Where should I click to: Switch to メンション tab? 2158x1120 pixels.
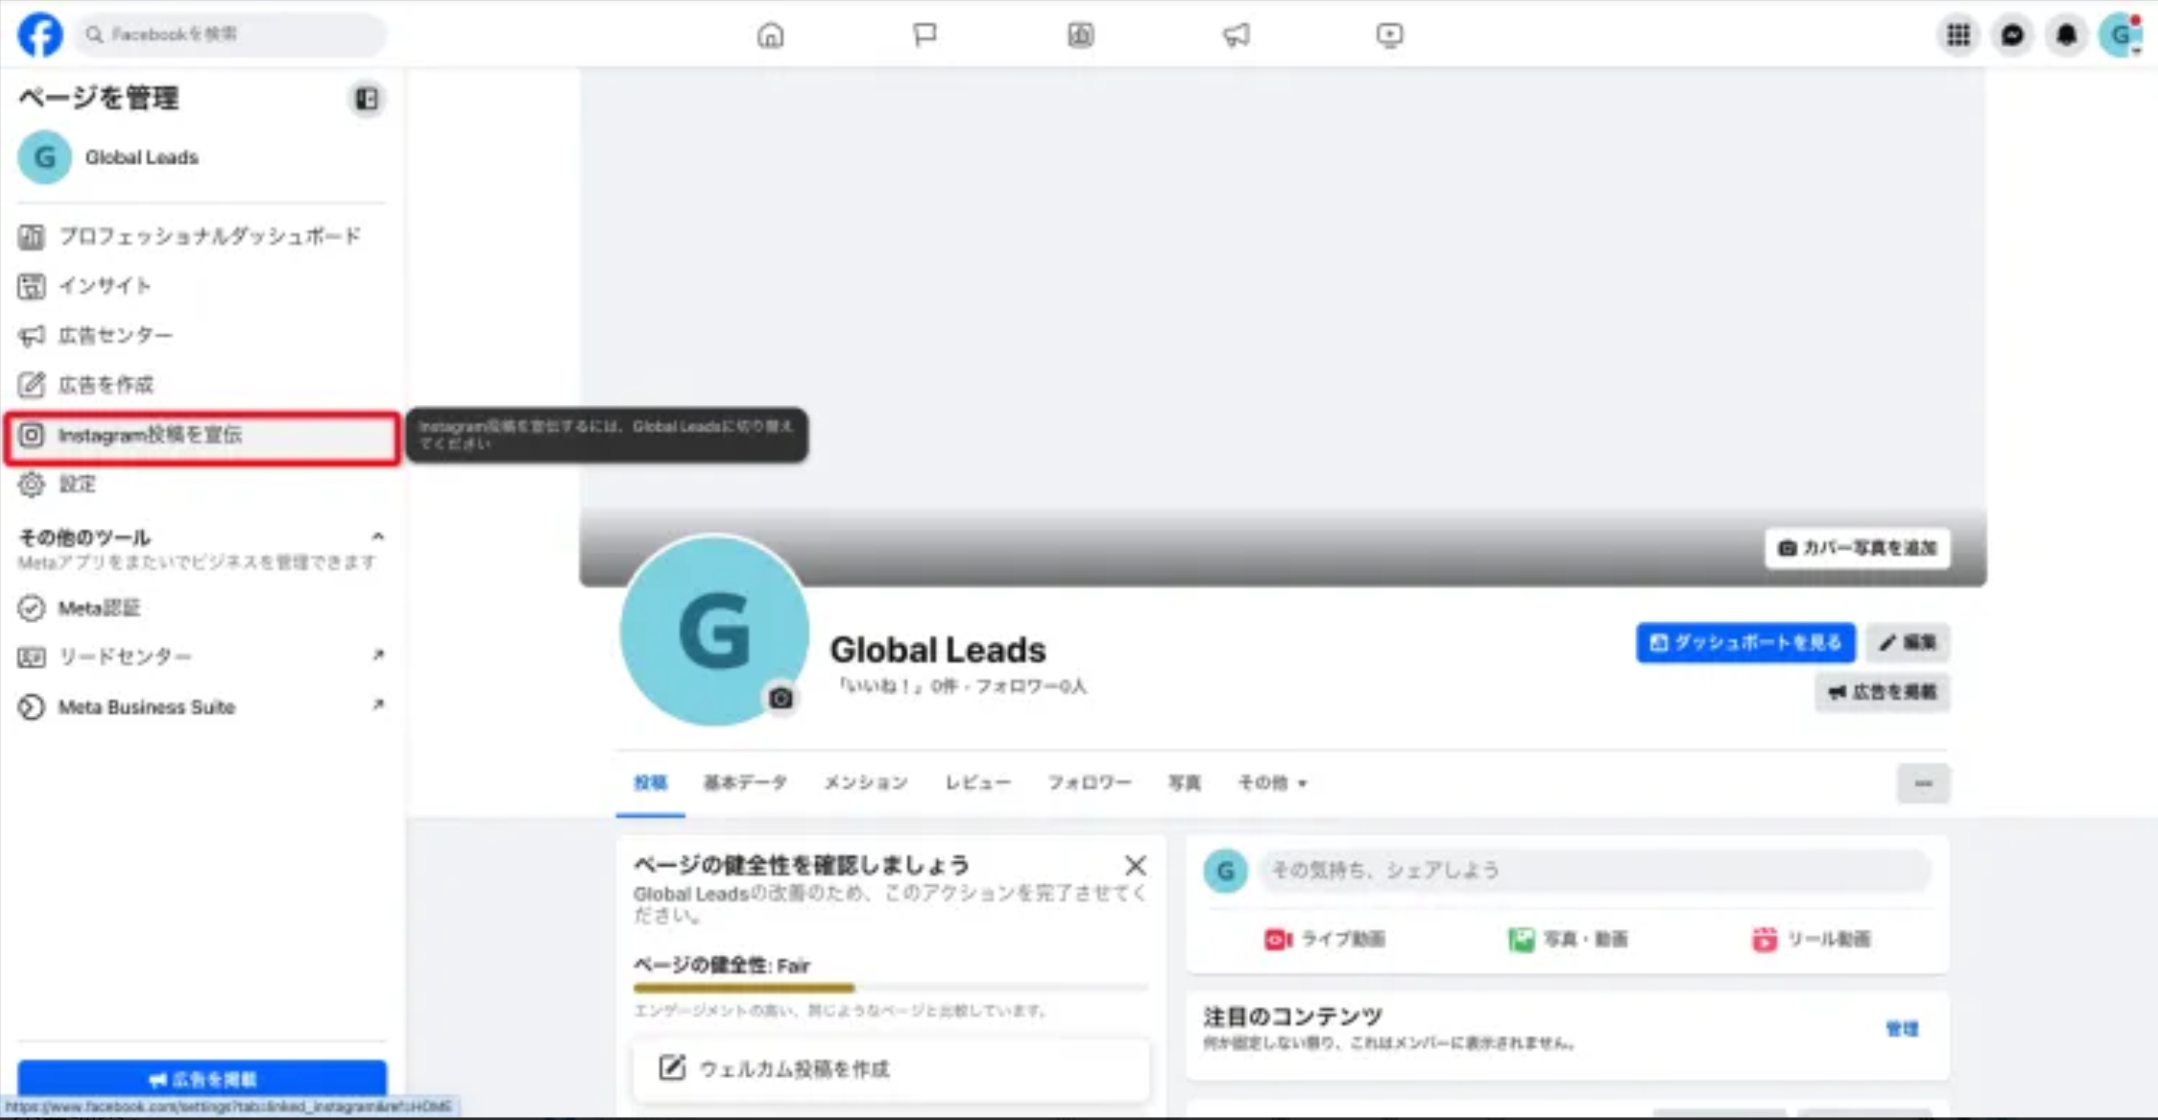click(866, 783)
